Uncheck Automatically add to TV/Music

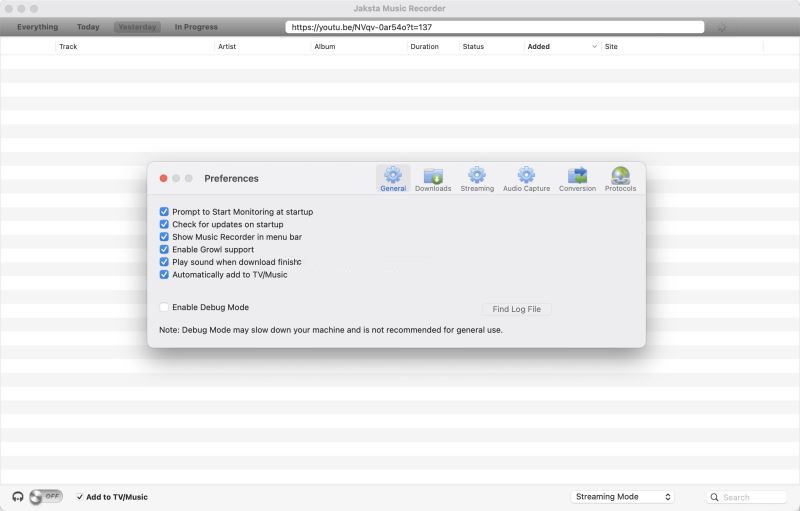coord(164,274)
